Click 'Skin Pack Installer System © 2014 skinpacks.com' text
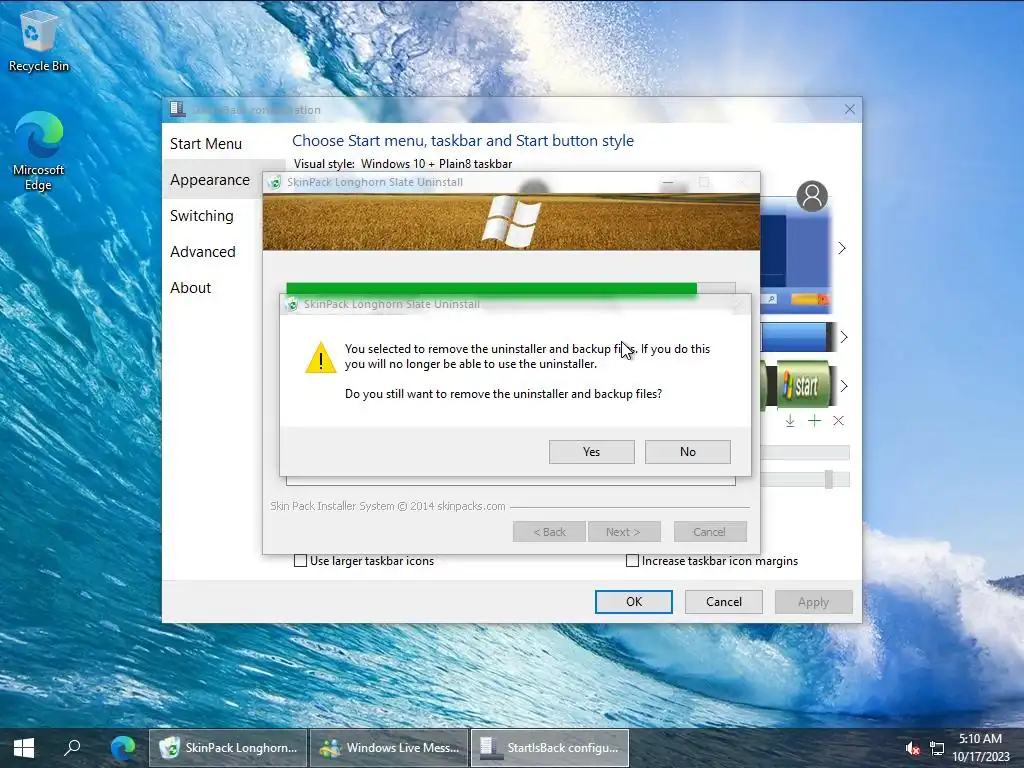The image size is (1024, 768). pyautogui.click(x=388, y=506)
